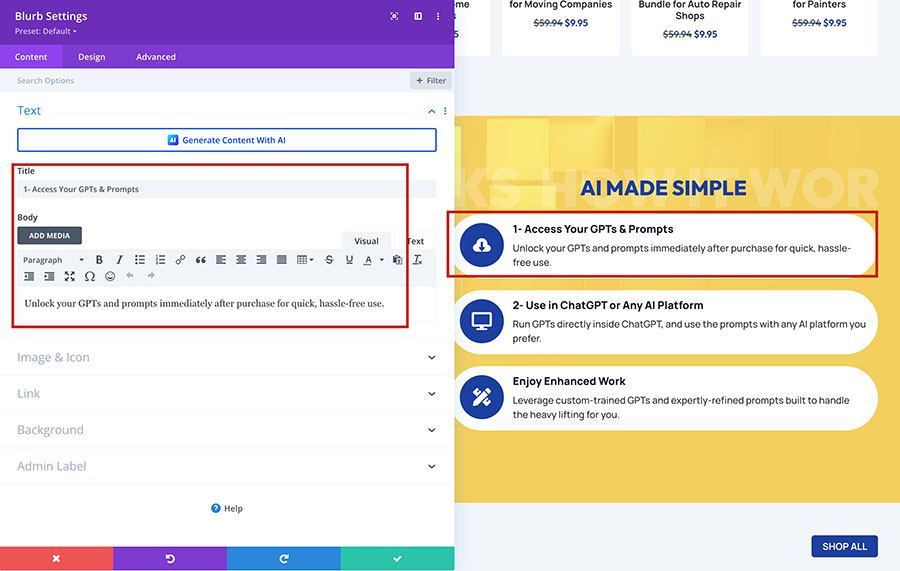Open the Paragraph format dropdown
This screenshot has height=571, width=900.
pyautogui.click(x=53, y=260)
